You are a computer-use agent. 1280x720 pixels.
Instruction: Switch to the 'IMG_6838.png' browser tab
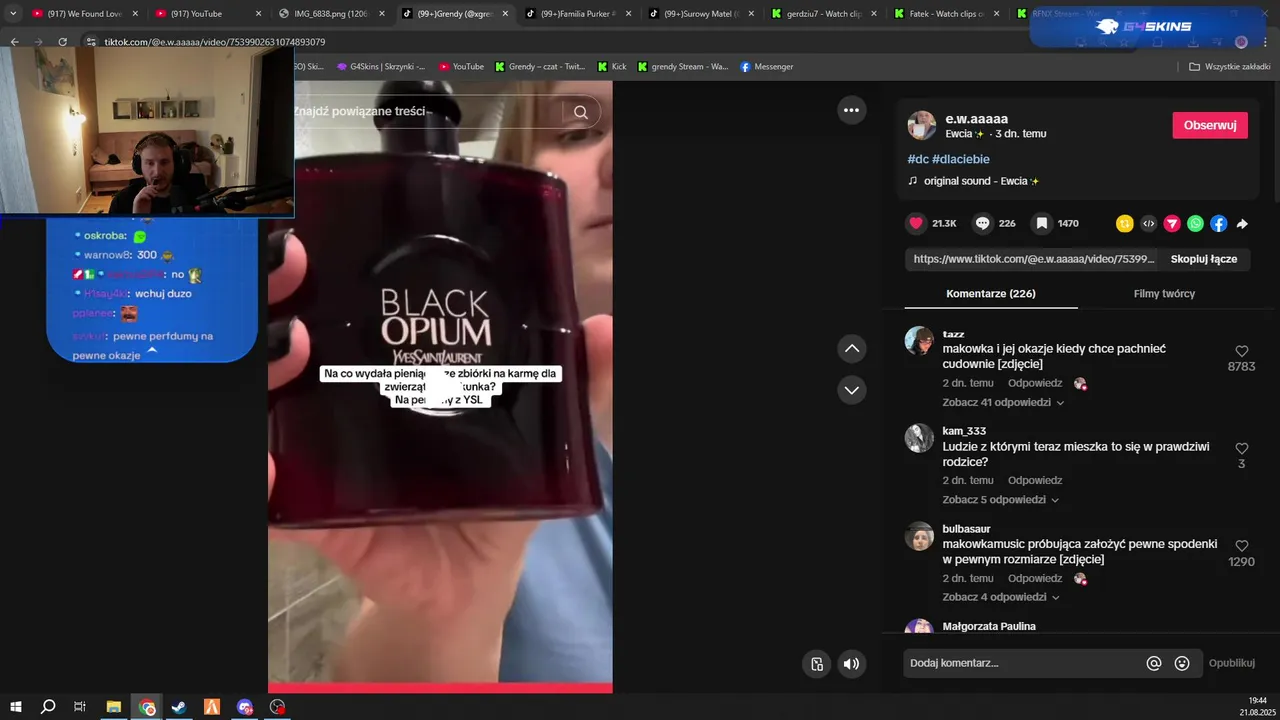[x=331, y=14]
